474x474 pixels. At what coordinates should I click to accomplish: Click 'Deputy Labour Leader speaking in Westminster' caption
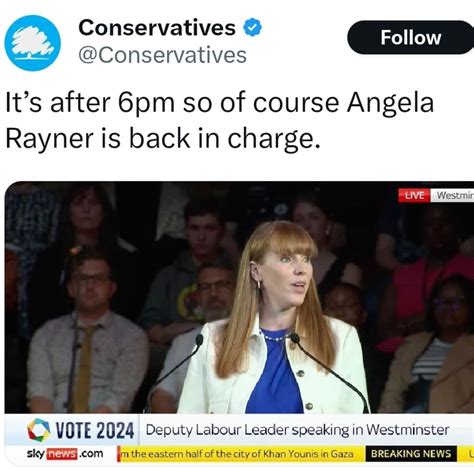pyautogui.click(x=297, y=430)
